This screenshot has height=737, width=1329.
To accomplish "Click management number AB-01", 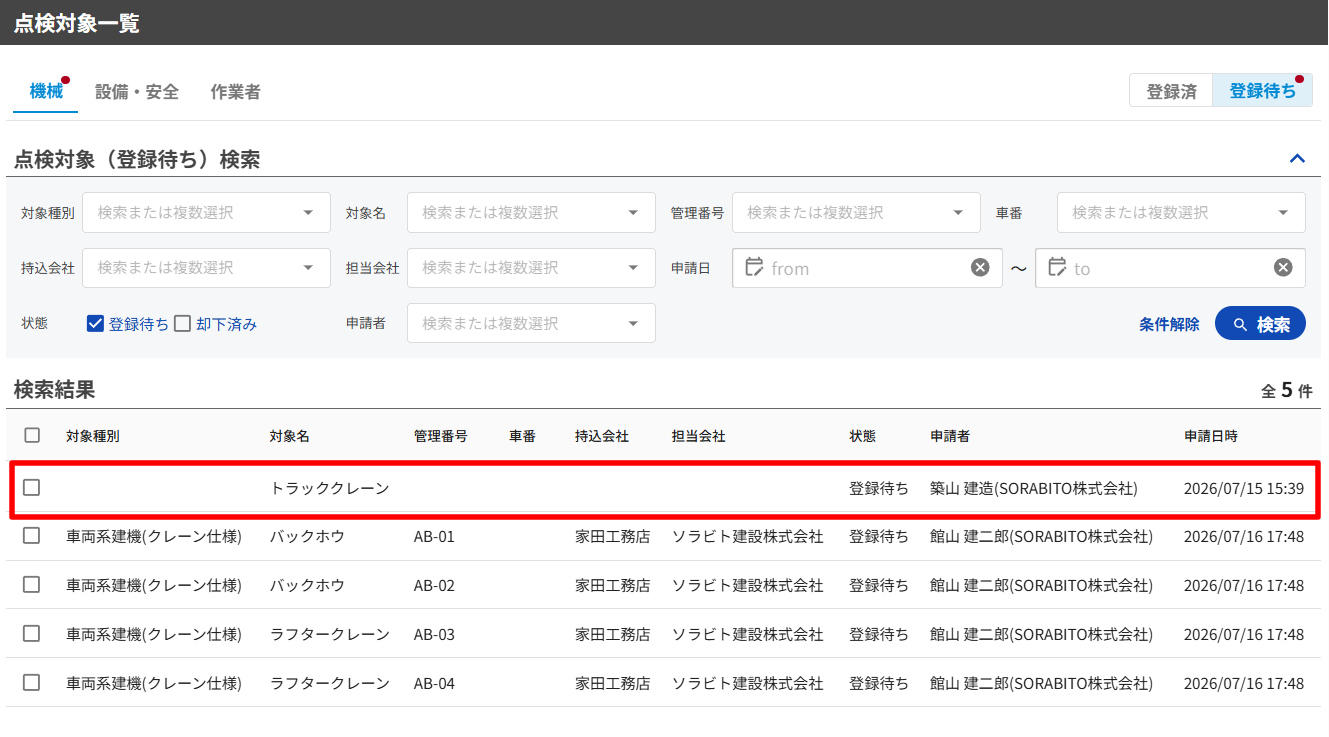I will [434, 537].
